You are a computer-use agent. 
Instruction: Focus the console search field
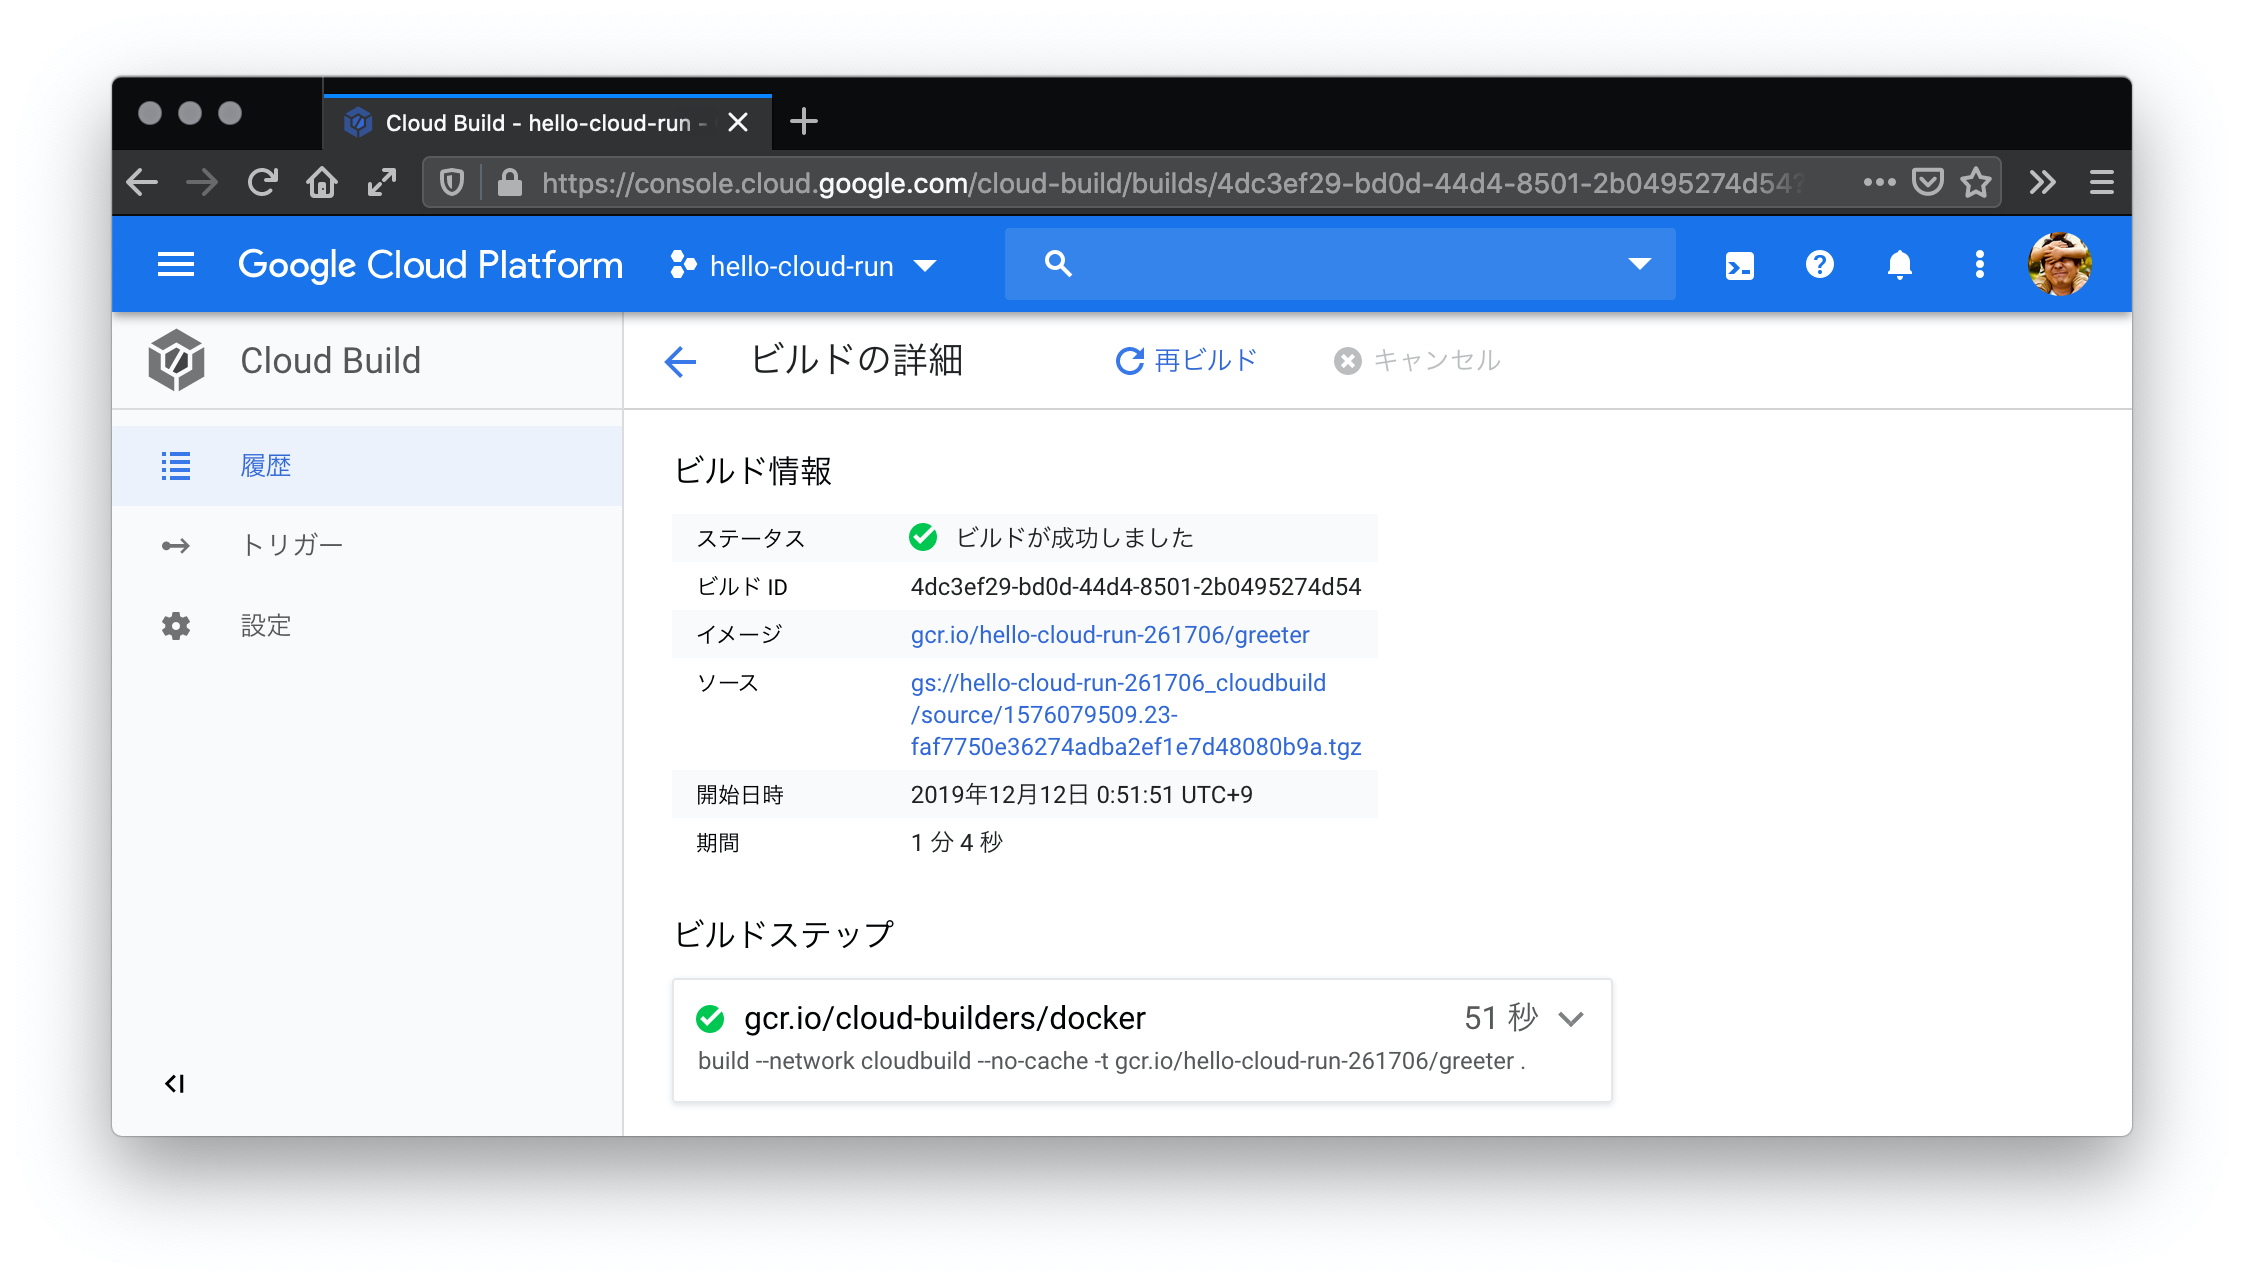point(1340,264)
